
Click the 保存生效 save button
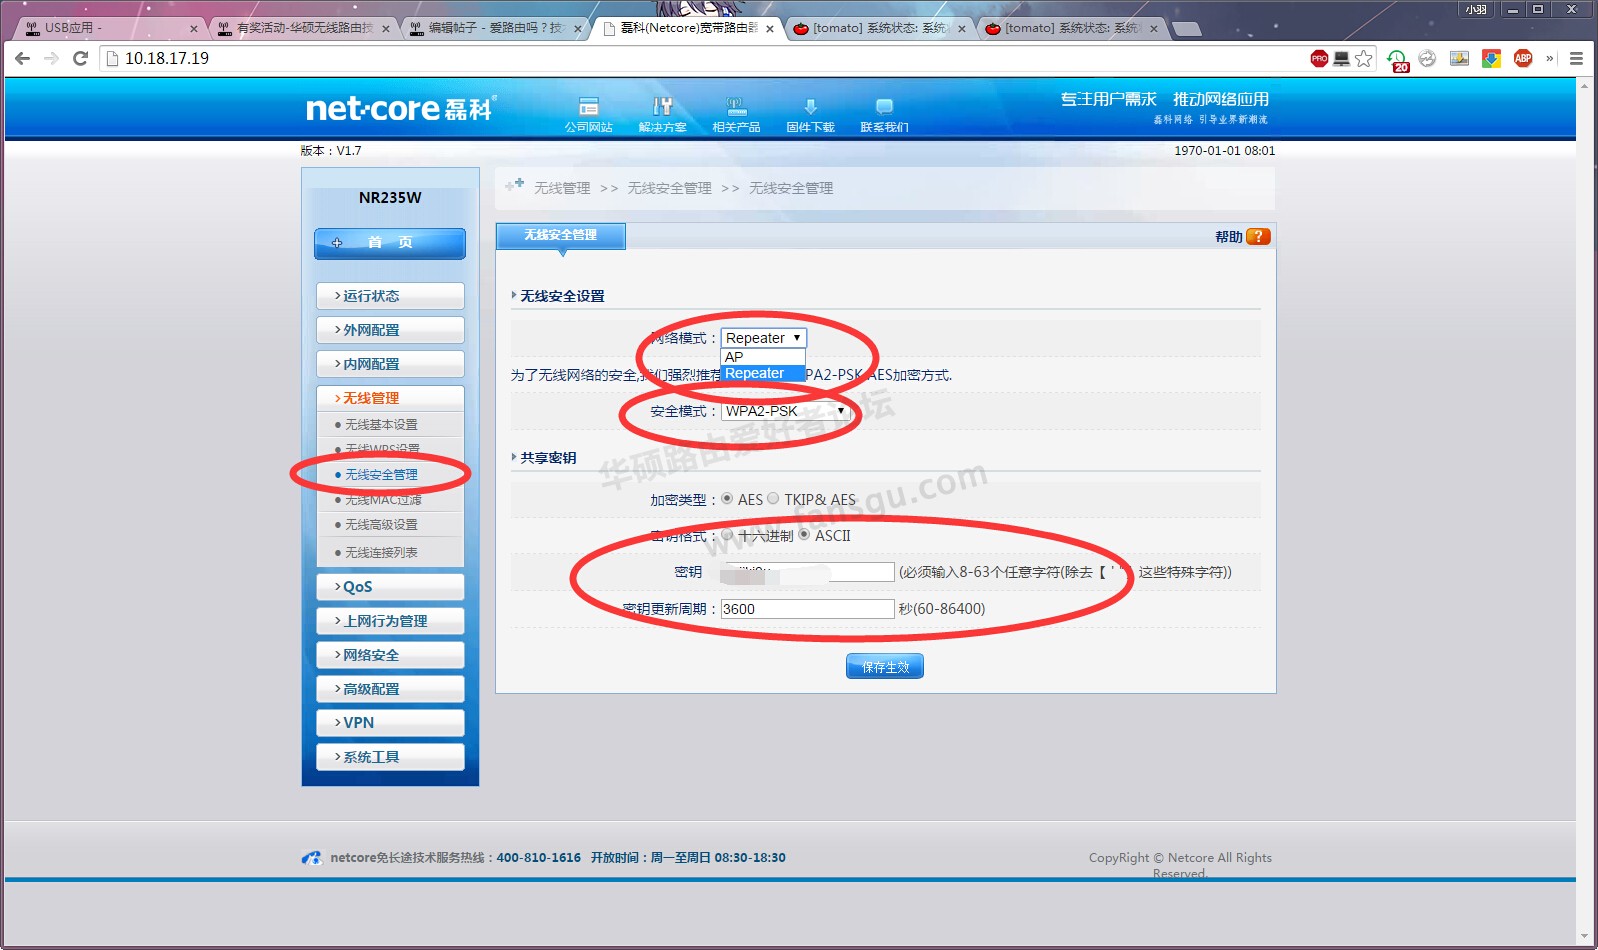coord(885,667)
